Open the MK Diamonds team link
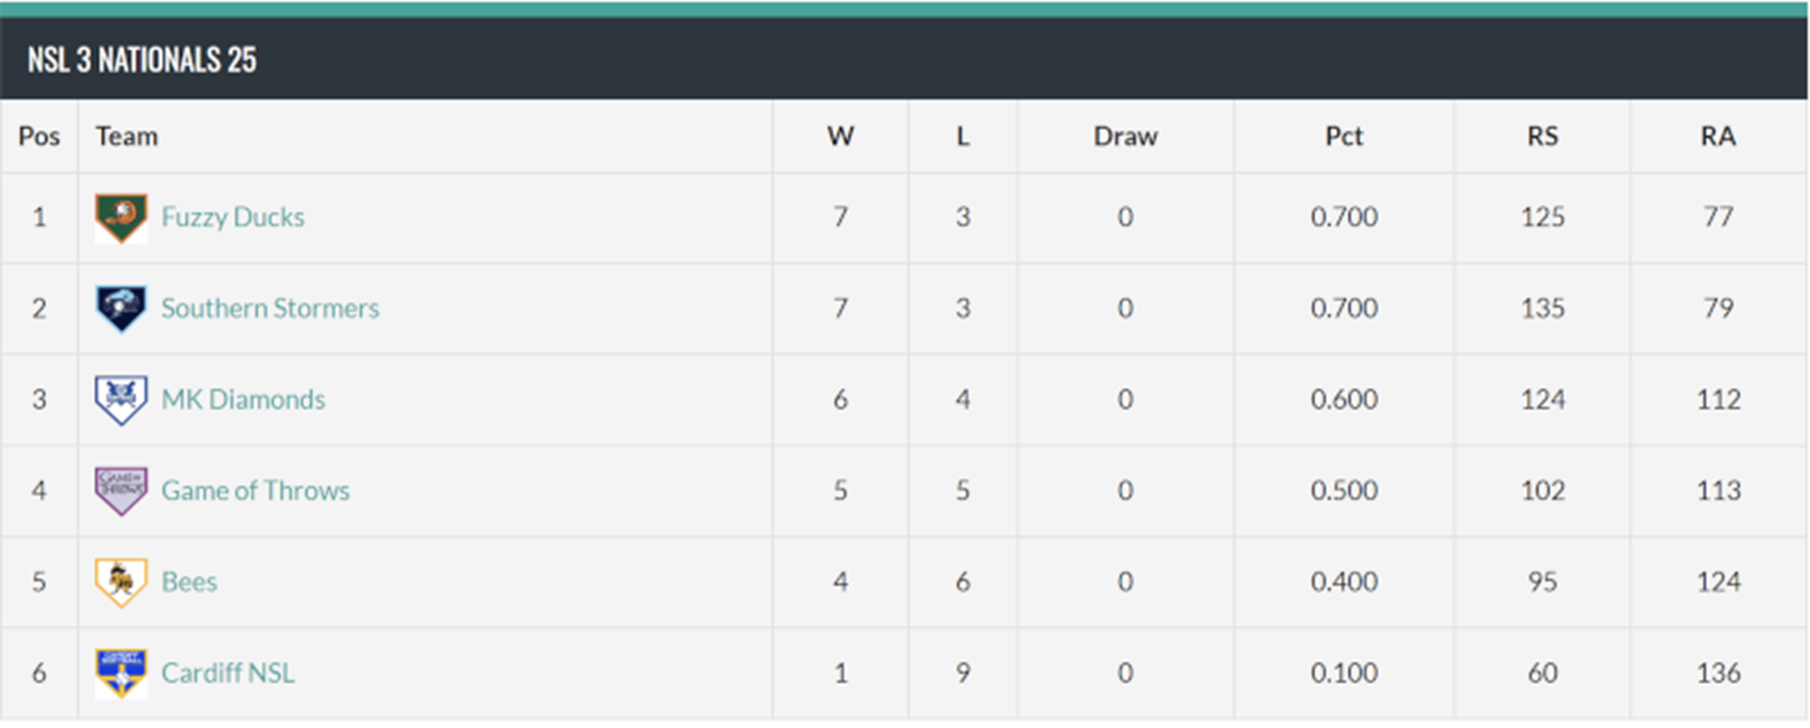This screenshot has width=1810, height=728. click(x=243, y=399)
